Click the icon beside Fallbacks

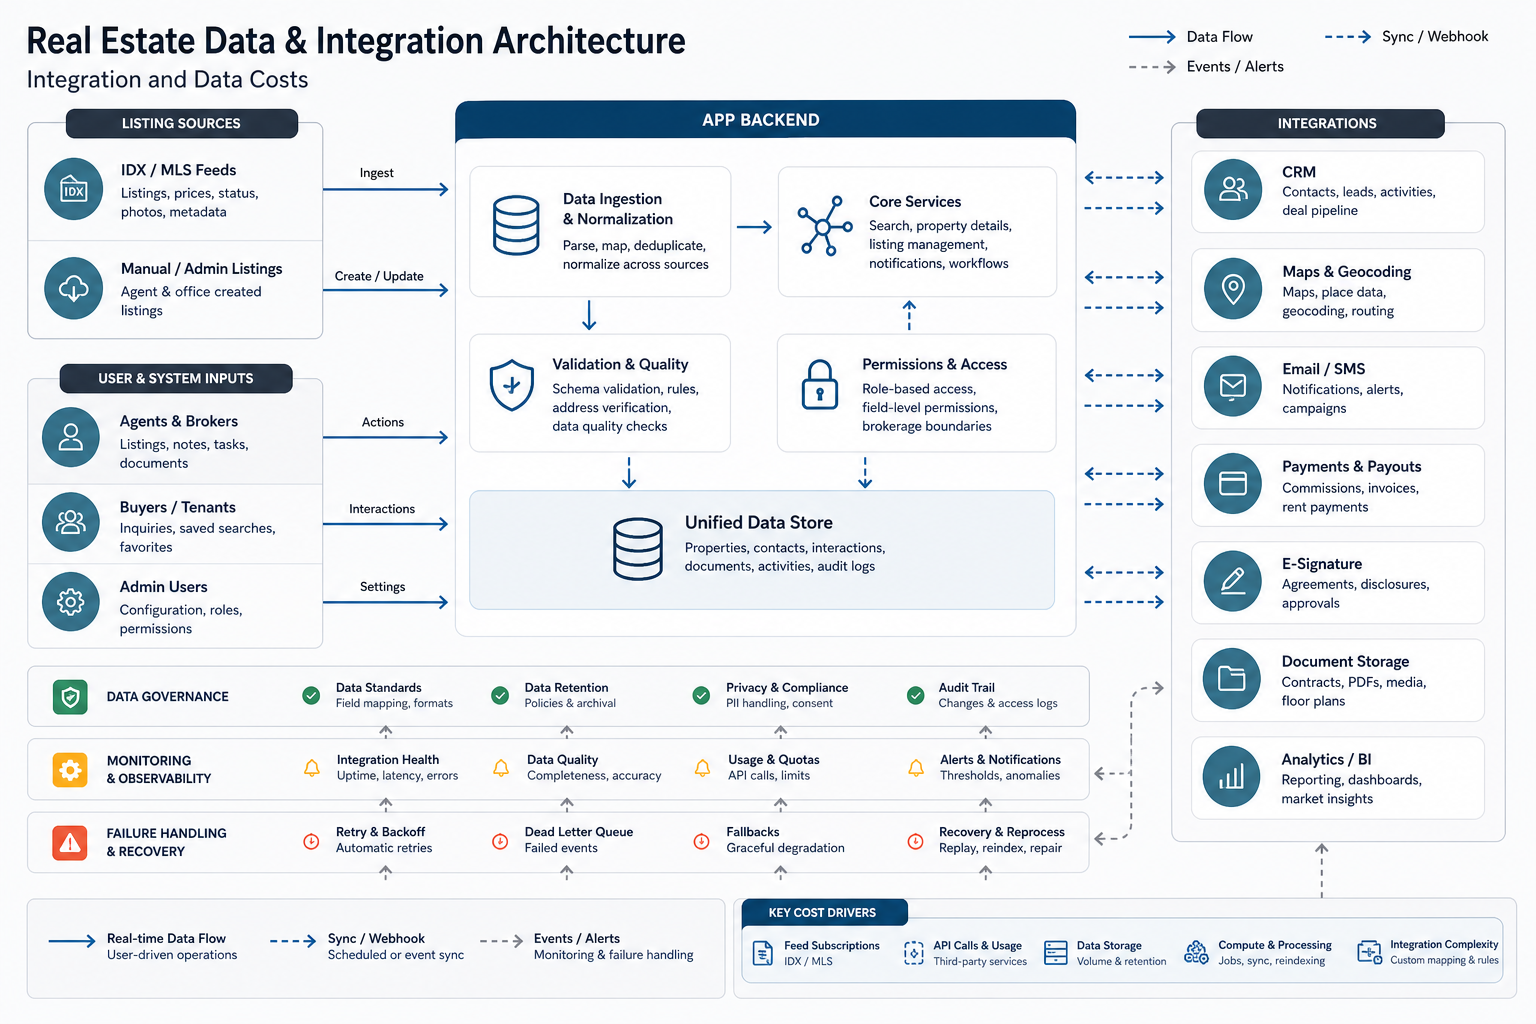coord(702,841)
